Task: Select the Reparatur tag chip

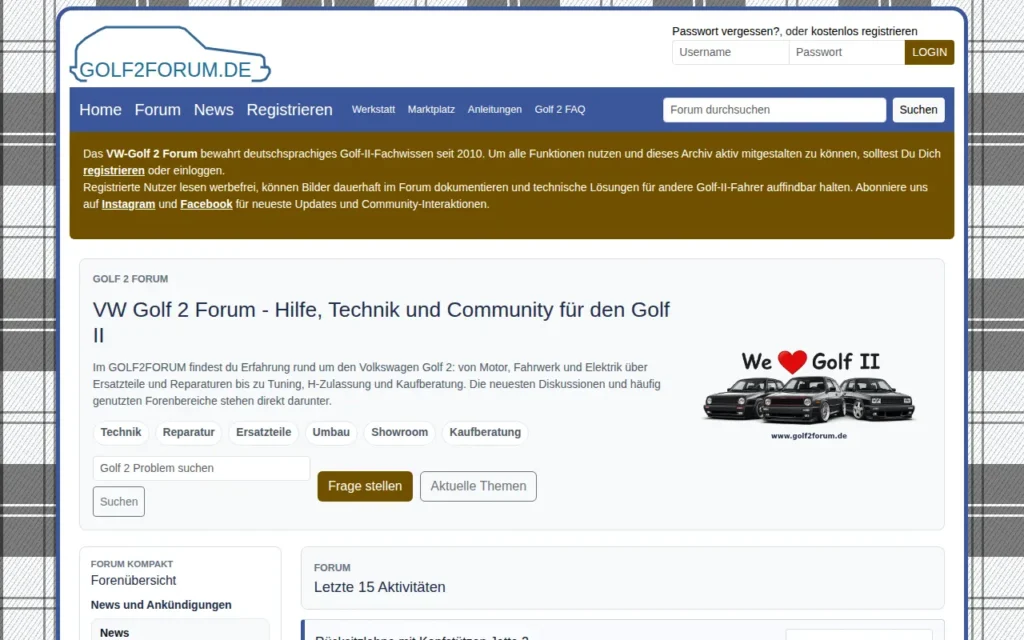Action: (189, 432)
